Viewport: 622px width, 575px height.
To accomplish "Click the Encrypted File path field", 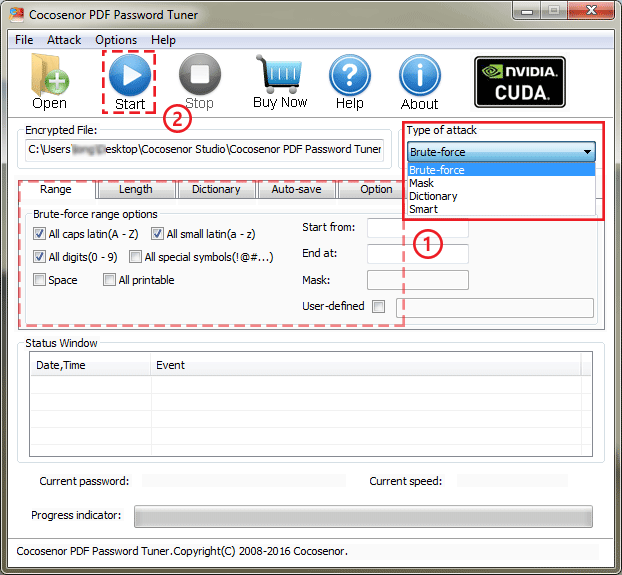I will click(x=204, y=150).
